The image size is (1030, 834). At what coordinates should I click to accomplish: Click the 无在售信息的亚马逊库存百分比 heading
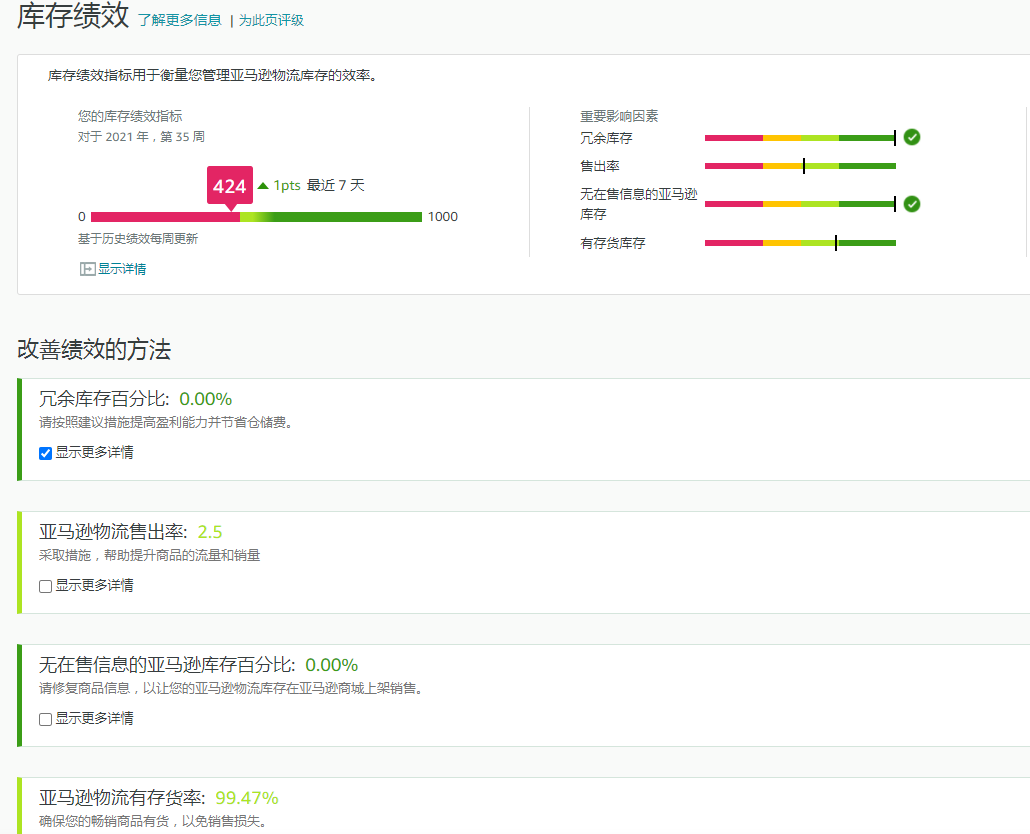pos(167,665)
